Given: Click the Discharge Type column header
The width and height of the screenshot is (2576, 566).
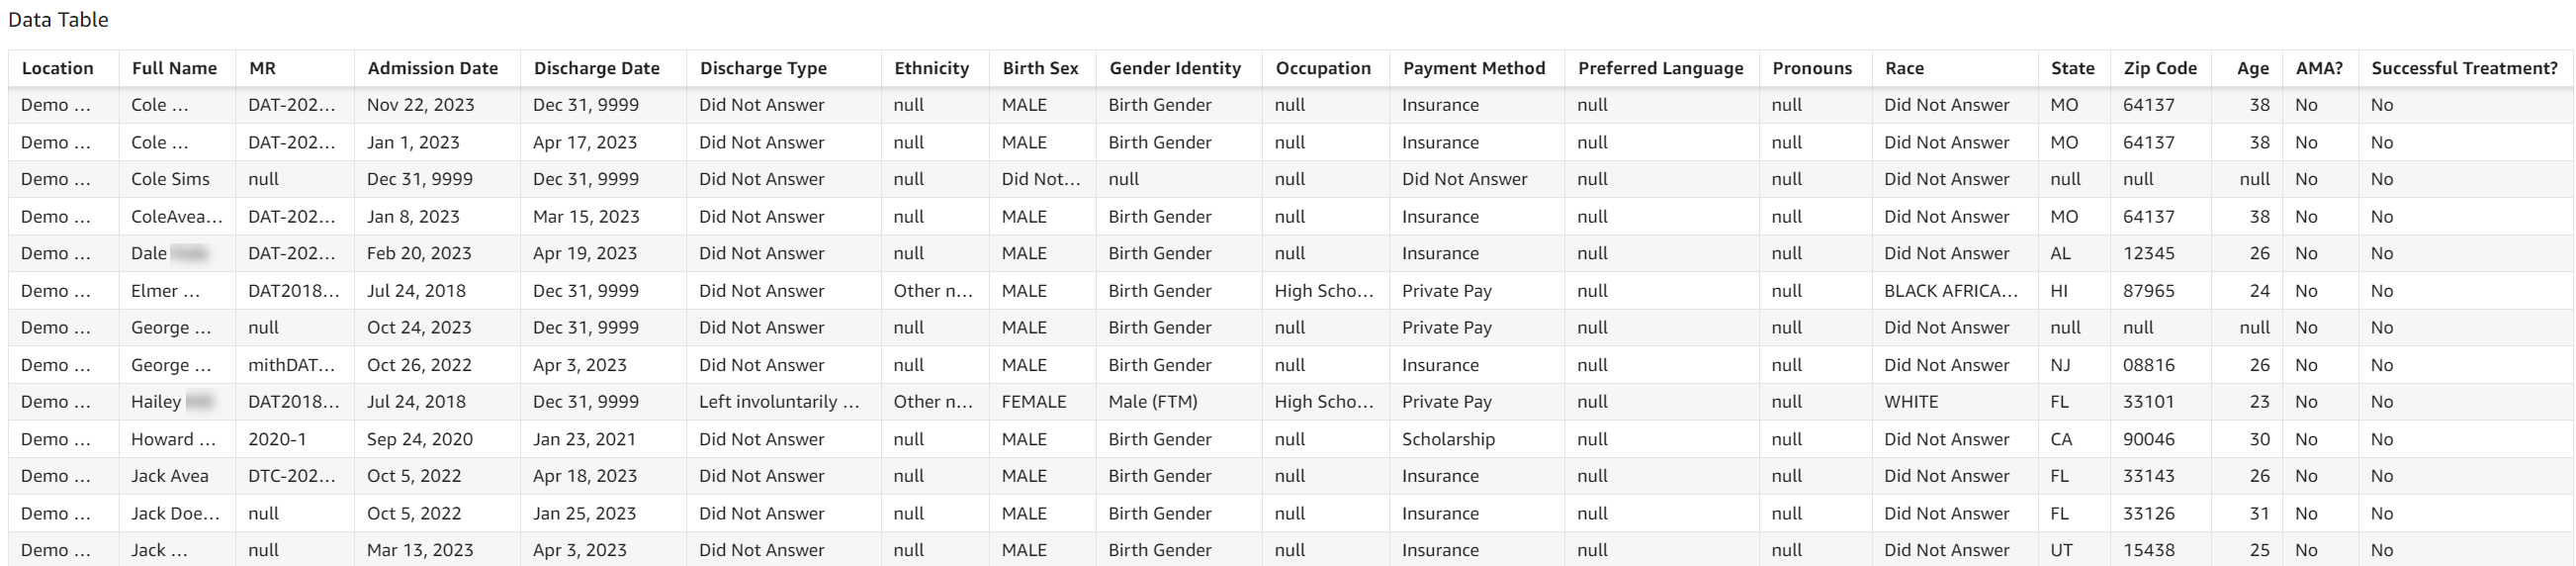Looking at the screenshot, I should [763, 68].
